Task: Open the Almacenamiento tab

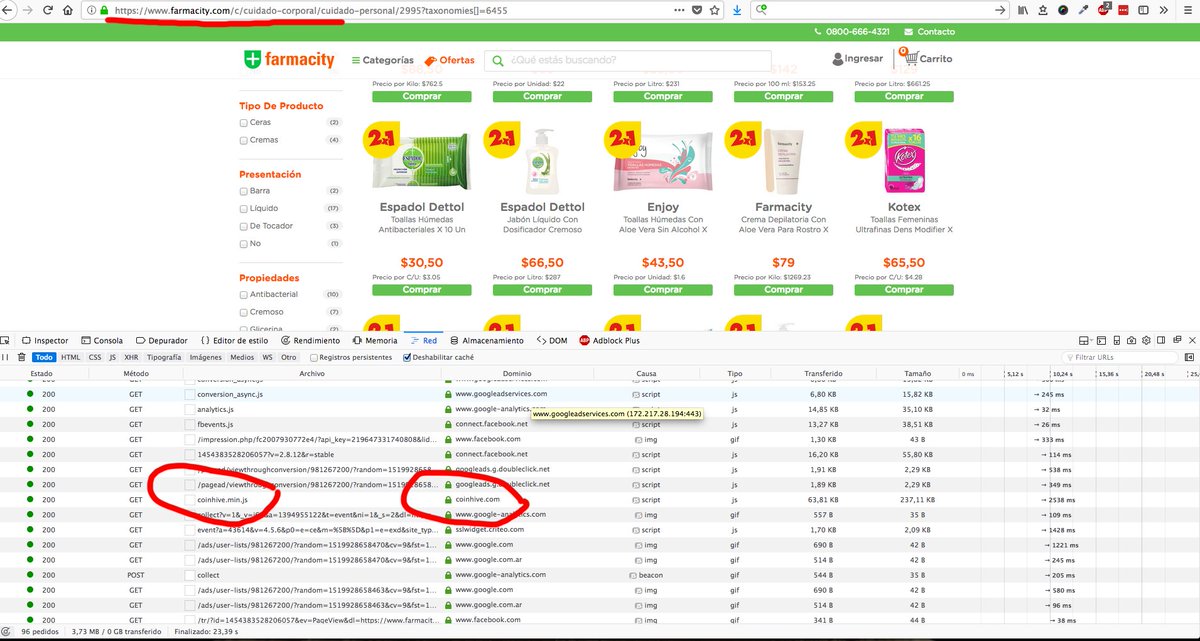Action: (488, 340)
